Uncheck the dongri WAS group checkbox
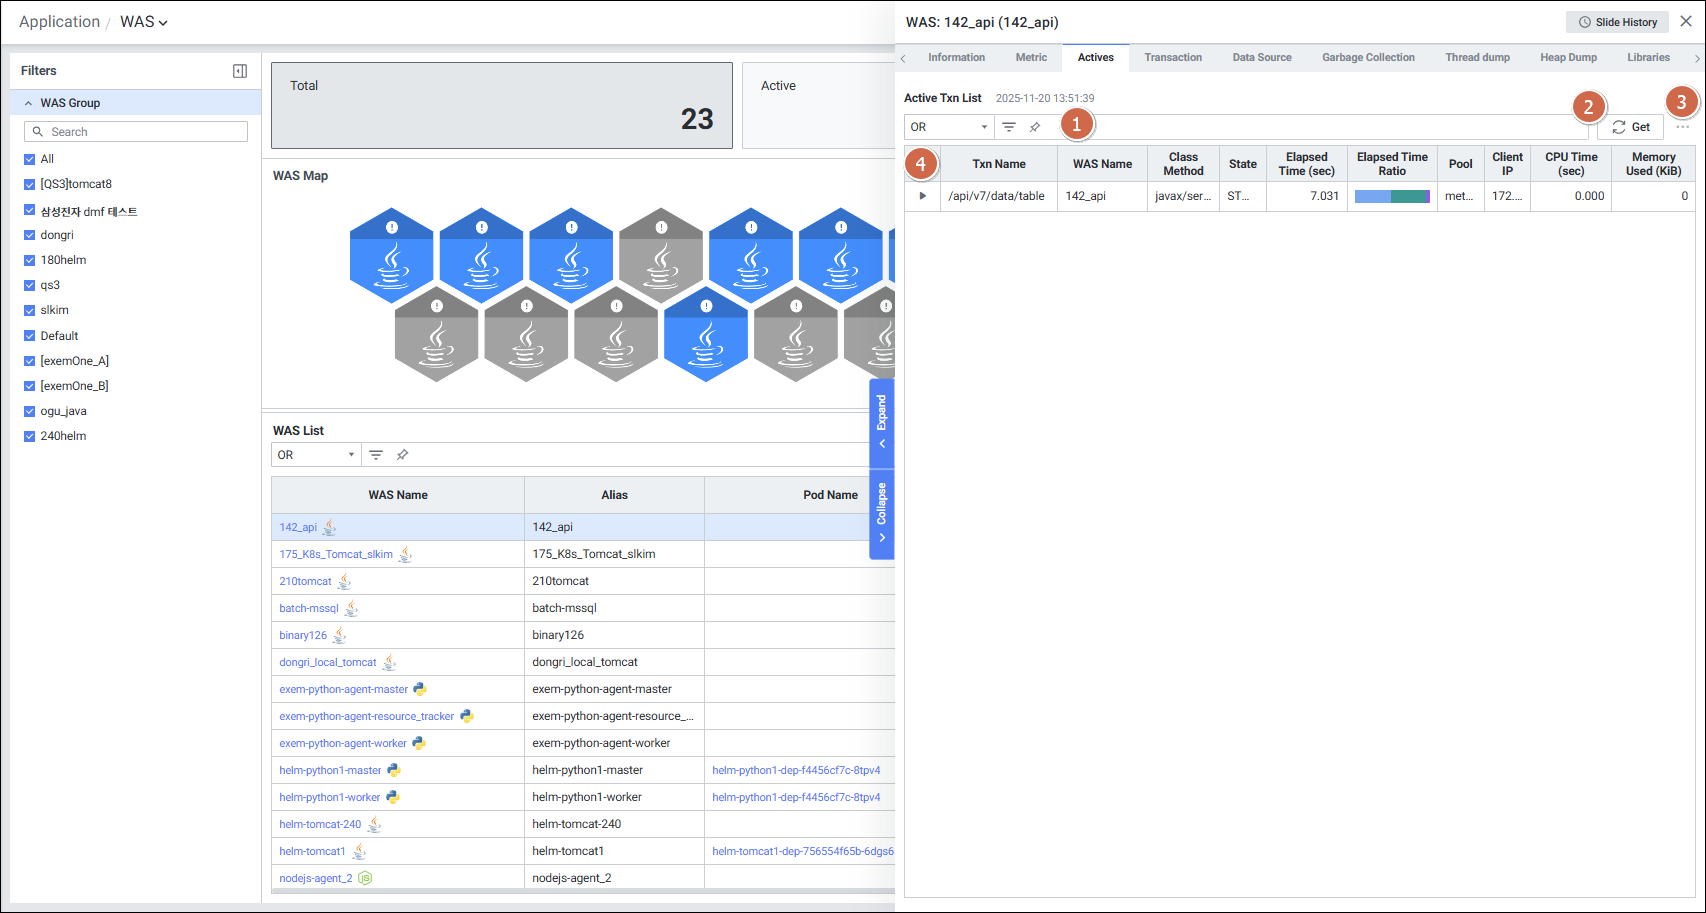This screenshot has height=913, width=1706. [30, 235]
